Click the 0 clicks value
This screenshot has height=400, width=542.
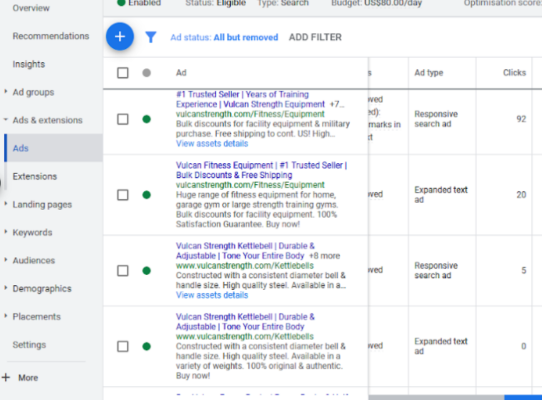(524, 346)
